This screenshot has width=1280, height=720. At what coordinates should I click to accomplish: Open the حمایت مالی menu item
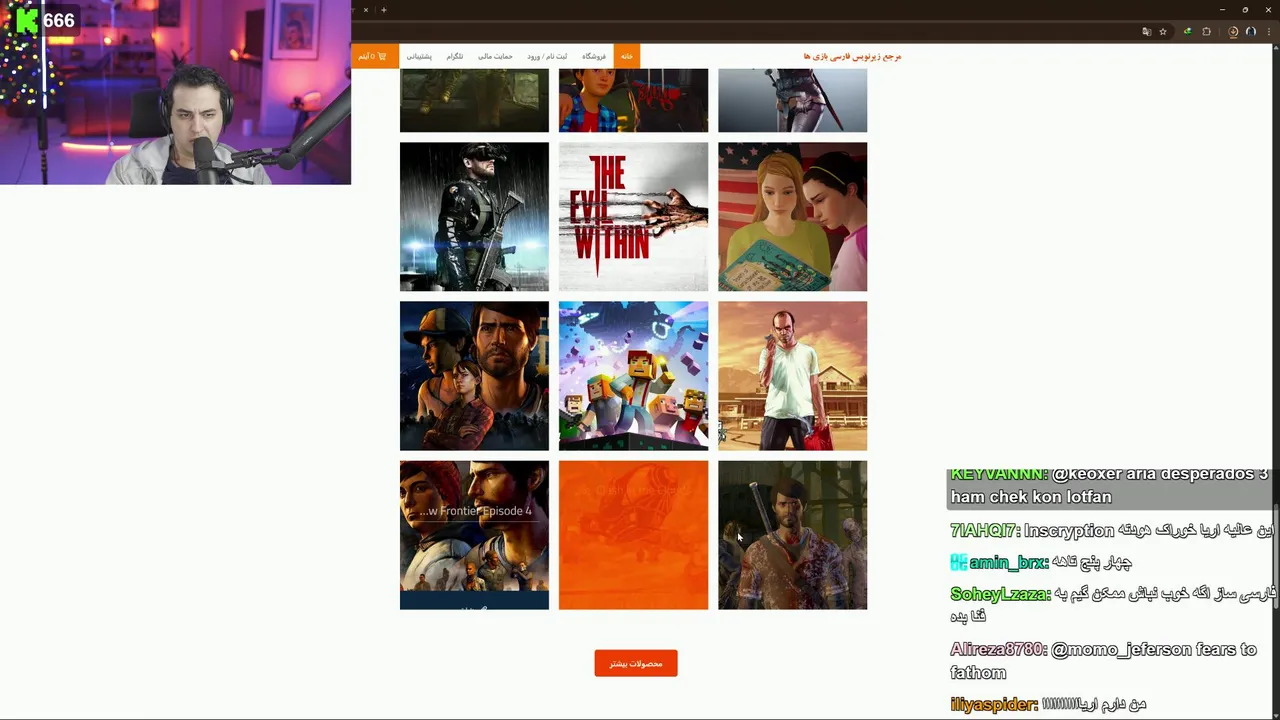click(x=495, y=56)
